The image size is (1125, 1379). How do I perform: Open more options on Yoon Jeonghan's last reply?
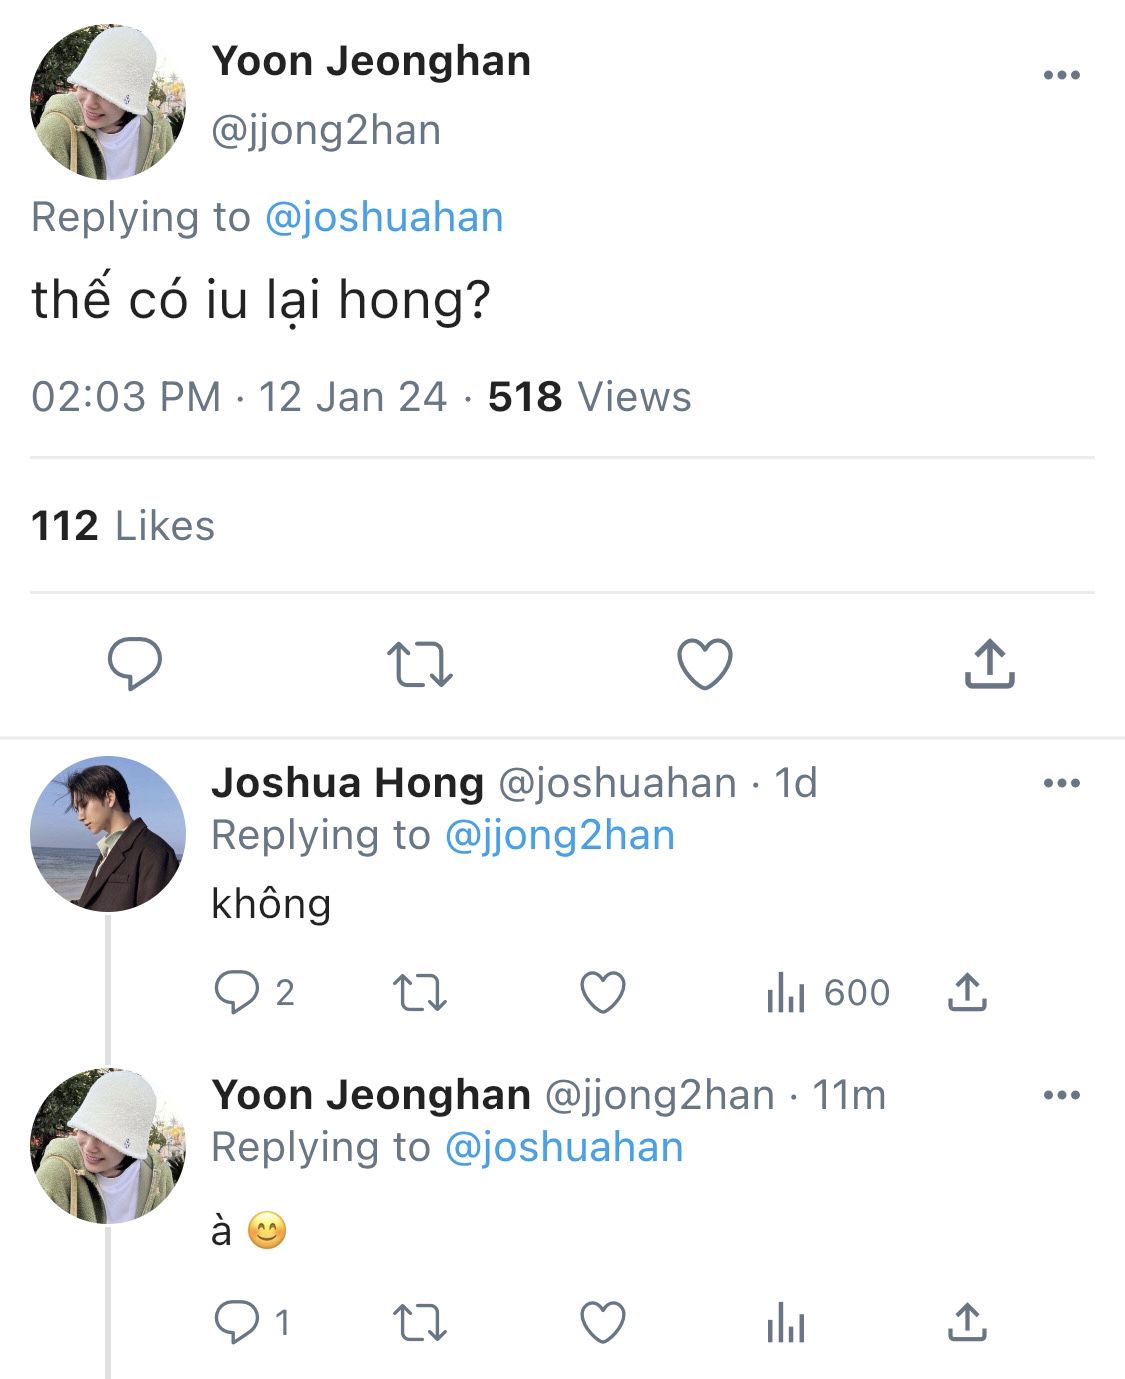tap(1061, 1095)
